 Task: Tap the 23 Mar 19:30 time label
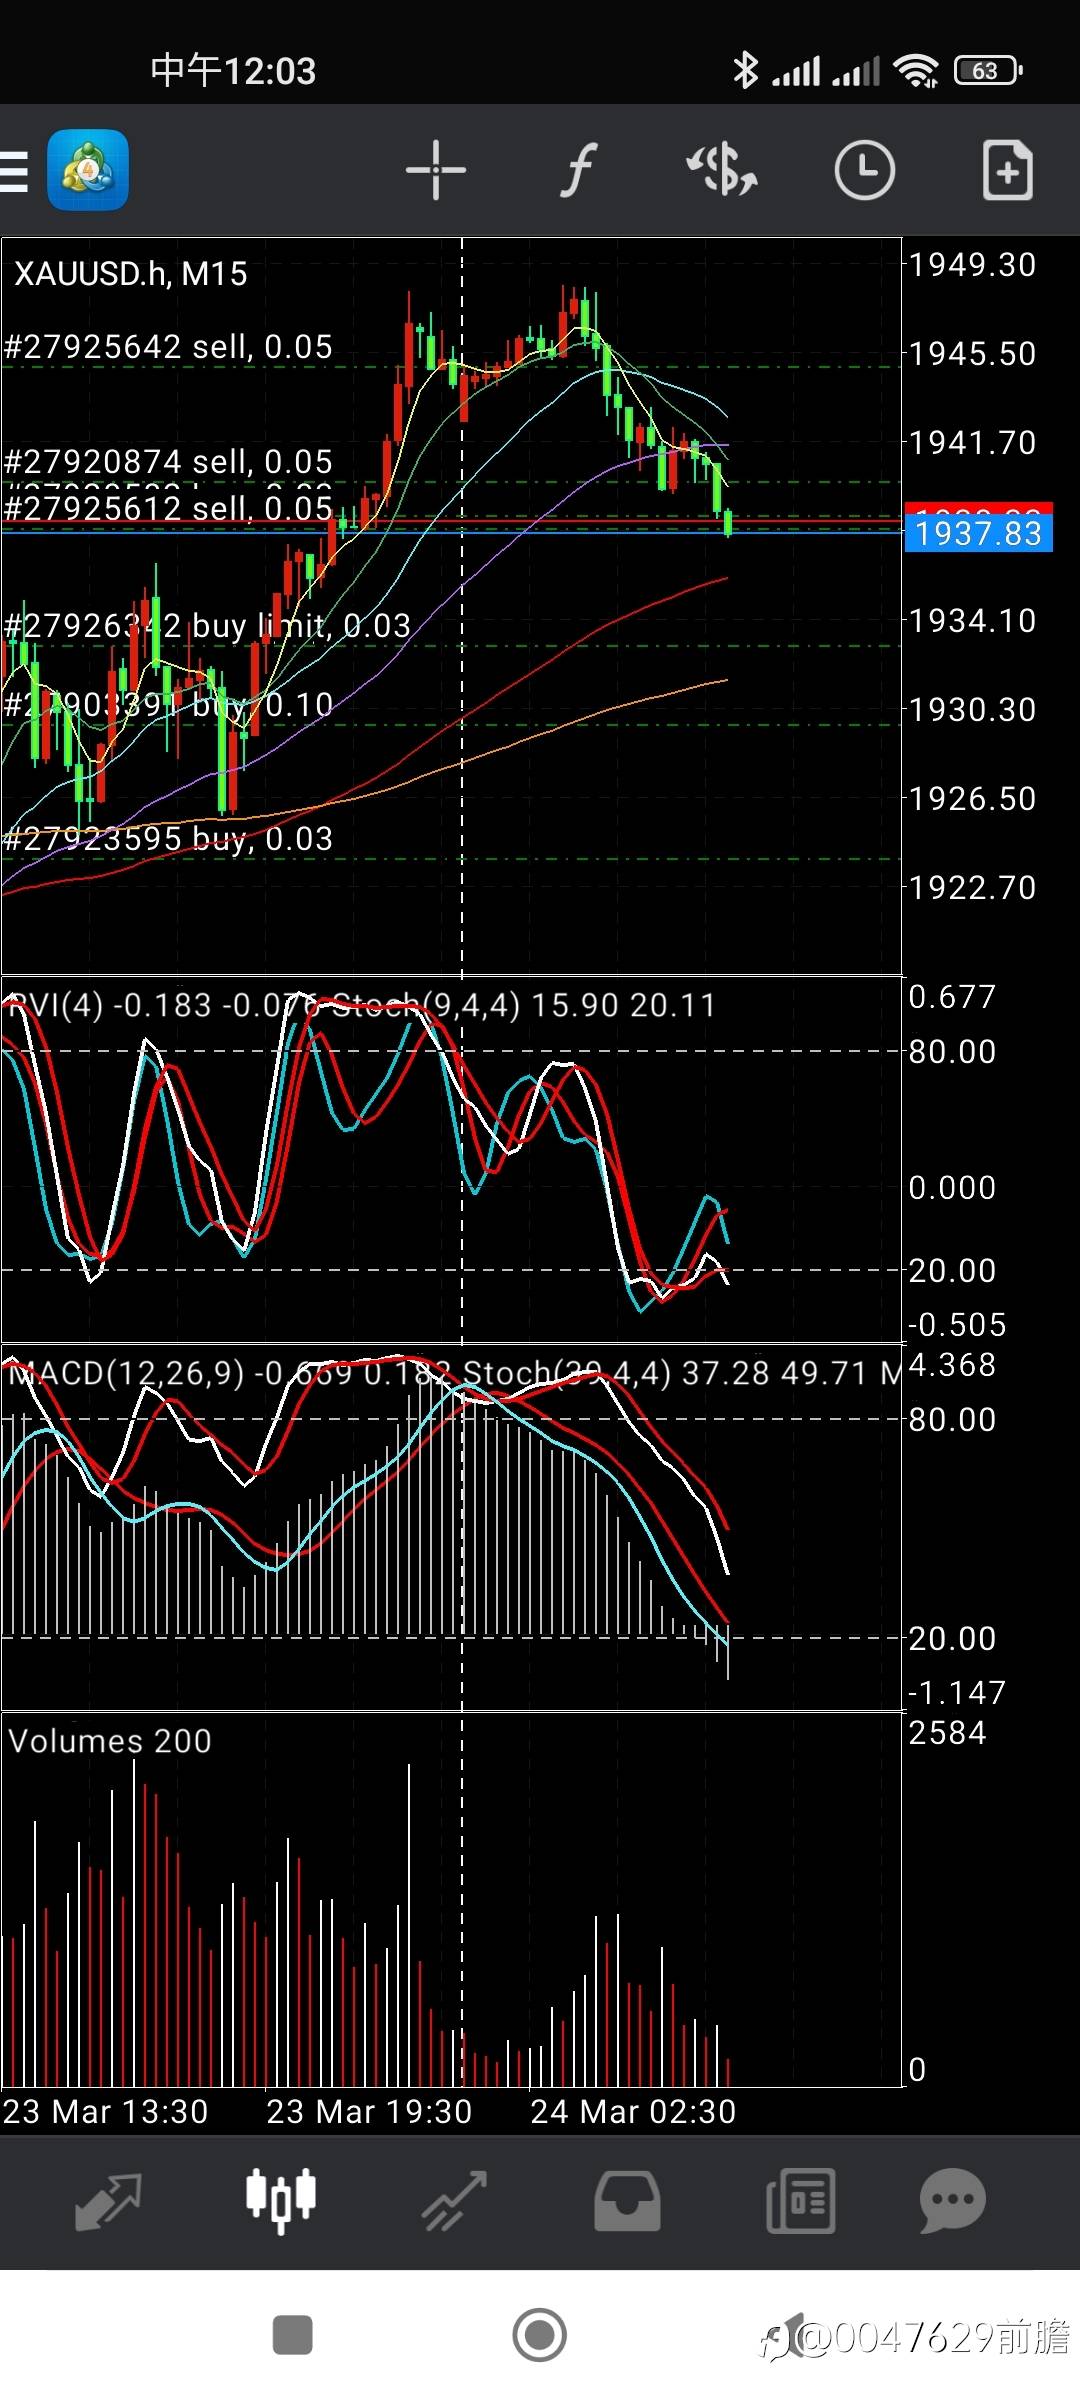point(369,2112)
